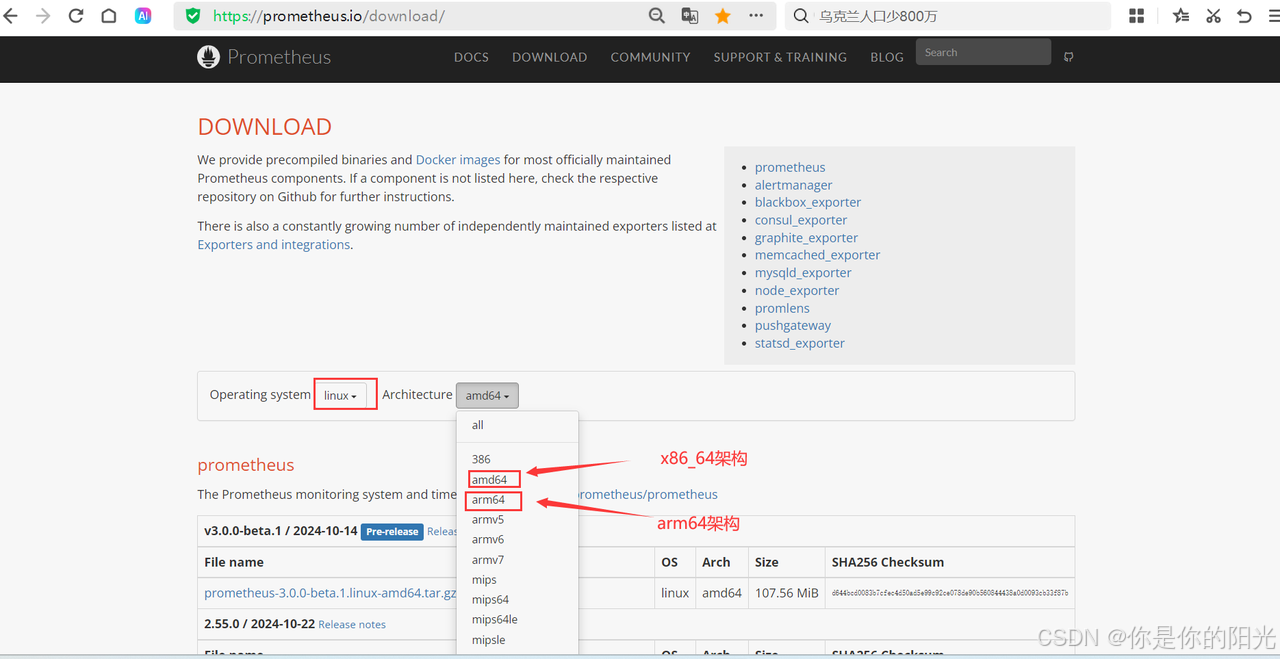Follow the Exporters and integrations link
The width and height of the screenshot is (1280, 659).
point(274,245)
